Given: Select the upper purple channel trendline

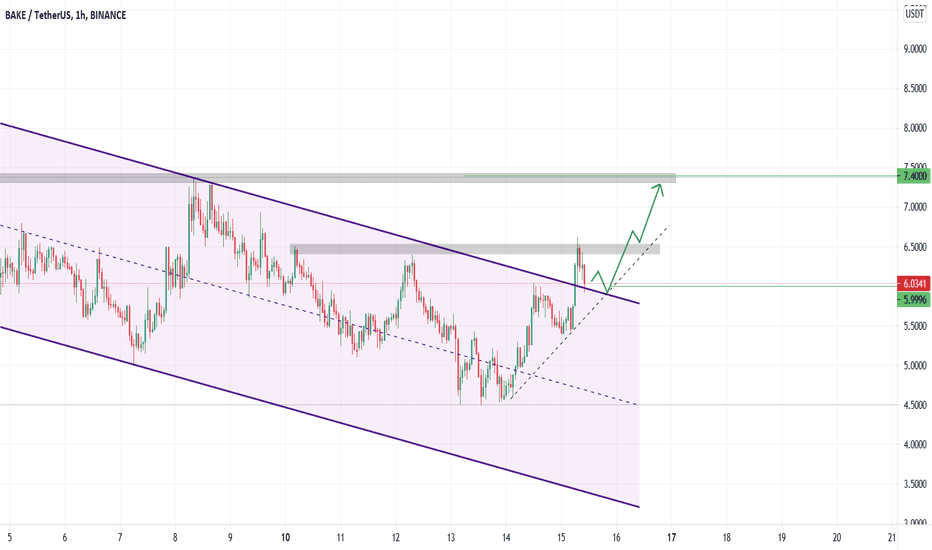Looking at the screenshot, I should (319, 213).
